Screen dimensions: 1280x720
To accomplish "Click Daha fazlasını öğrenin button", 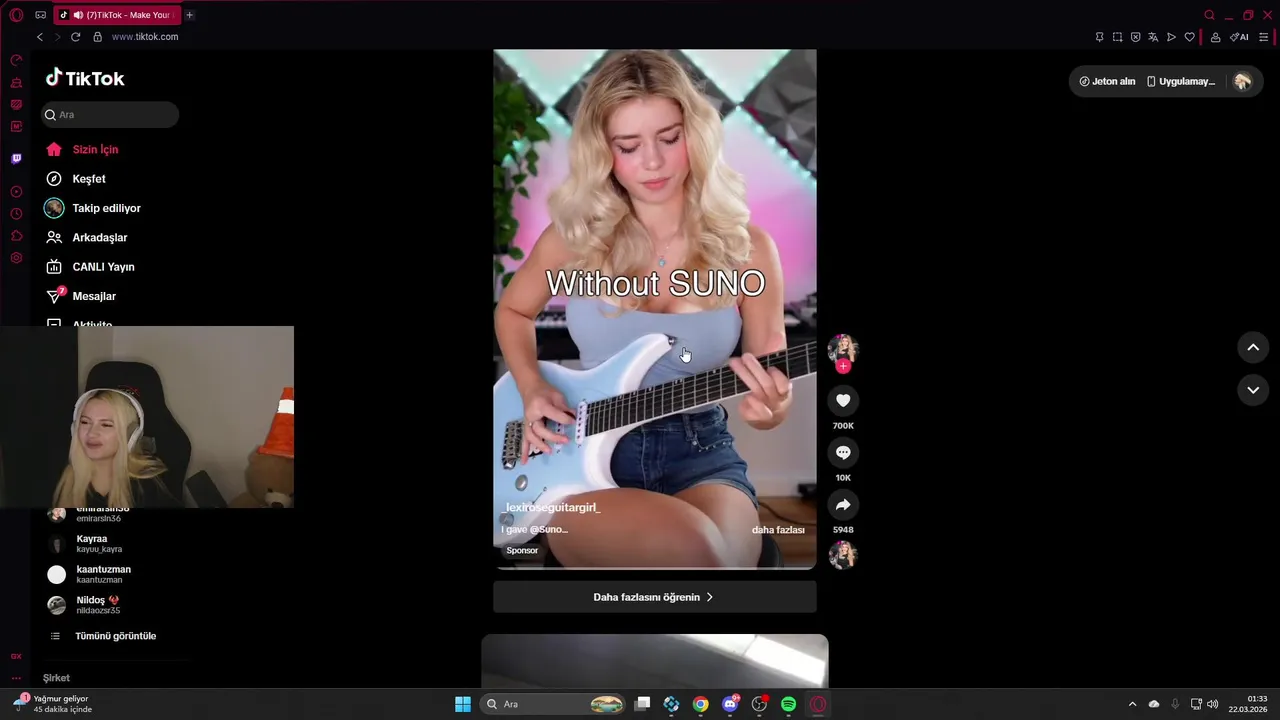I will [x=654, y=597].
